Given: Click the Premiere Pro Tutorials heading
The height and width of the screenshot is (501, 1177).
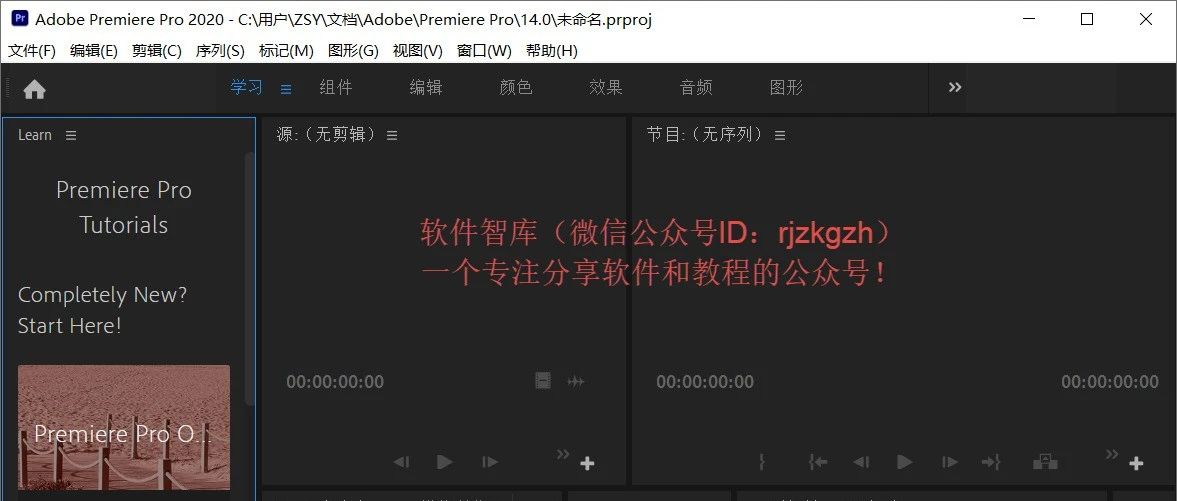Looking at the screenshot, I should pyautogui.click(x=124, y=207).
